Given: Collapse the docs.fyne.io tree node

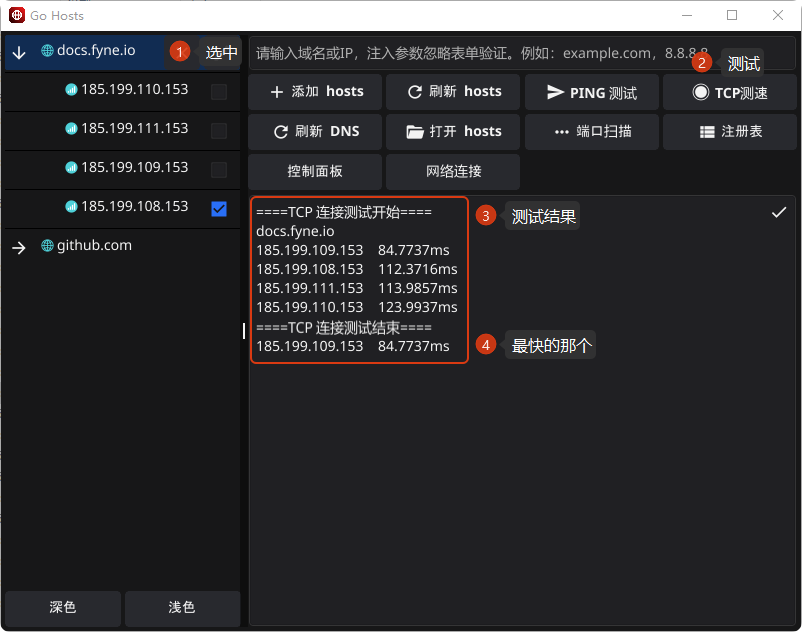Looking at the screenshot, I should coord(19,52).
